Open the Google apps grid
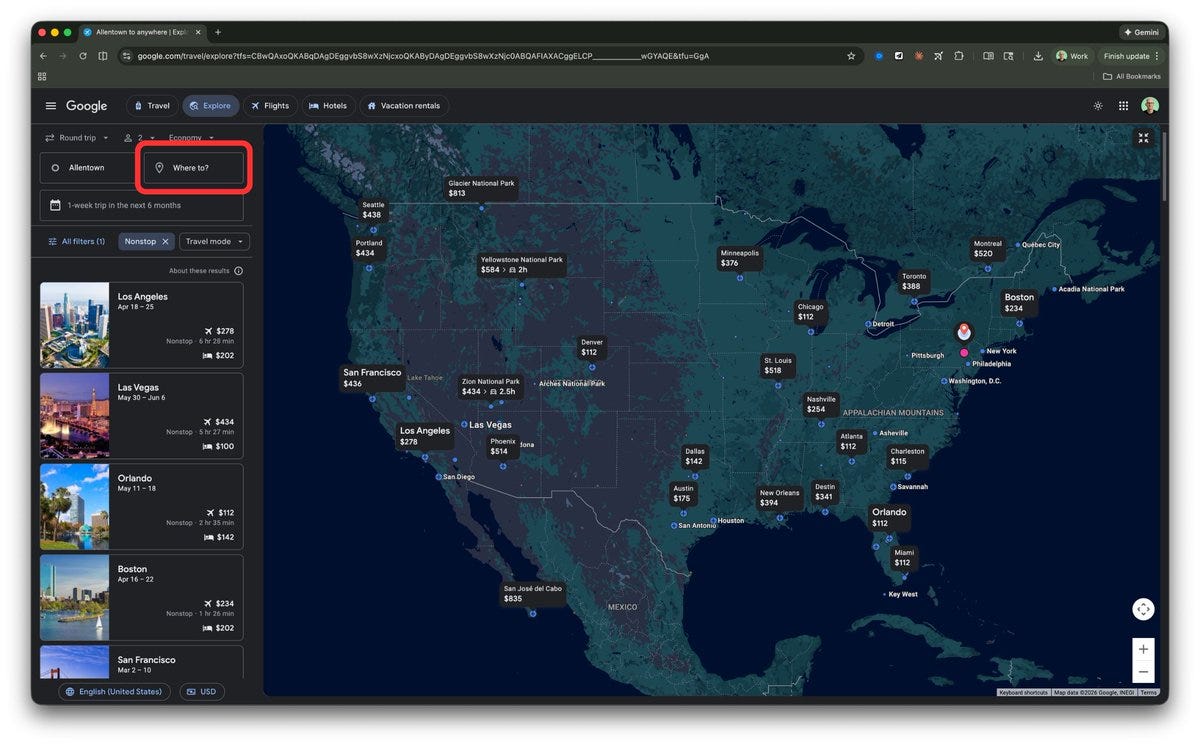This screenshot has width=1200, height=746. click(x=1123, y=106)
